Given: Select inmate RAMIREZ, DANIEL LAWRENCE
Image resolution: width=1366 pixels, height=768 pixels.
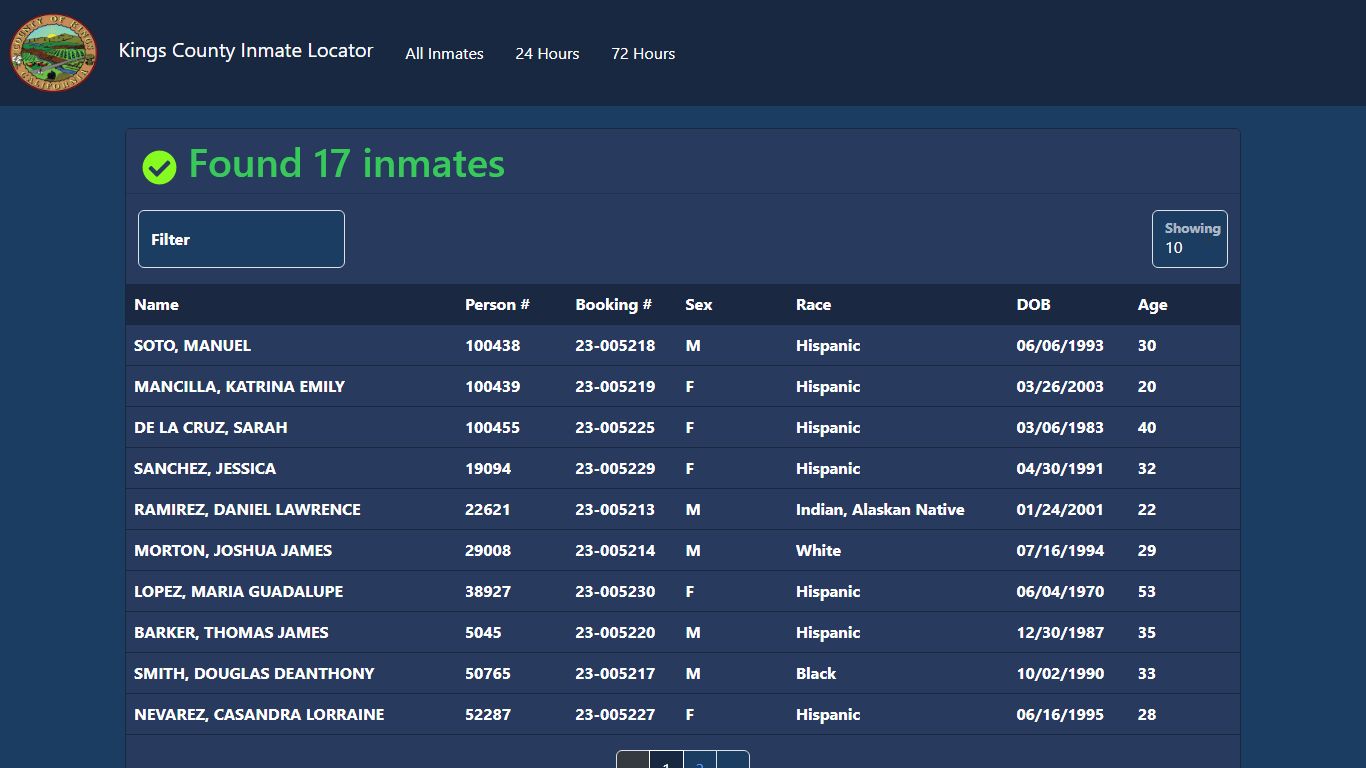Looking at the screenshot, I should 247,510.
